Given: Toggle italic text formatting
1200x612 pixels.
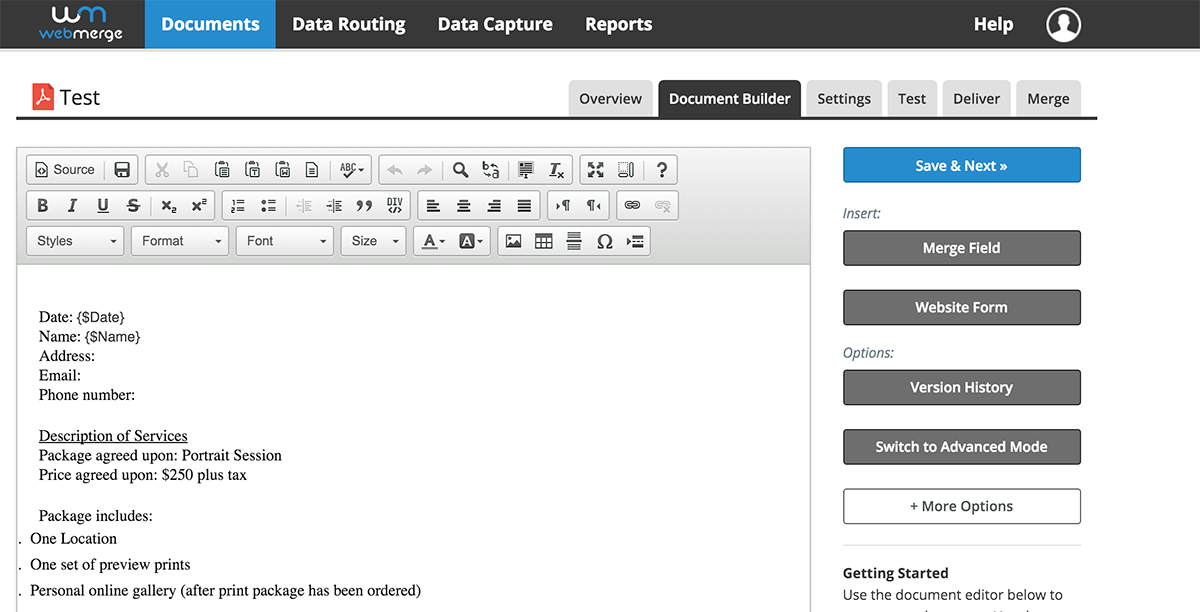Looking at the screenshot, I should pyautogui.click(x=72, y=205).
